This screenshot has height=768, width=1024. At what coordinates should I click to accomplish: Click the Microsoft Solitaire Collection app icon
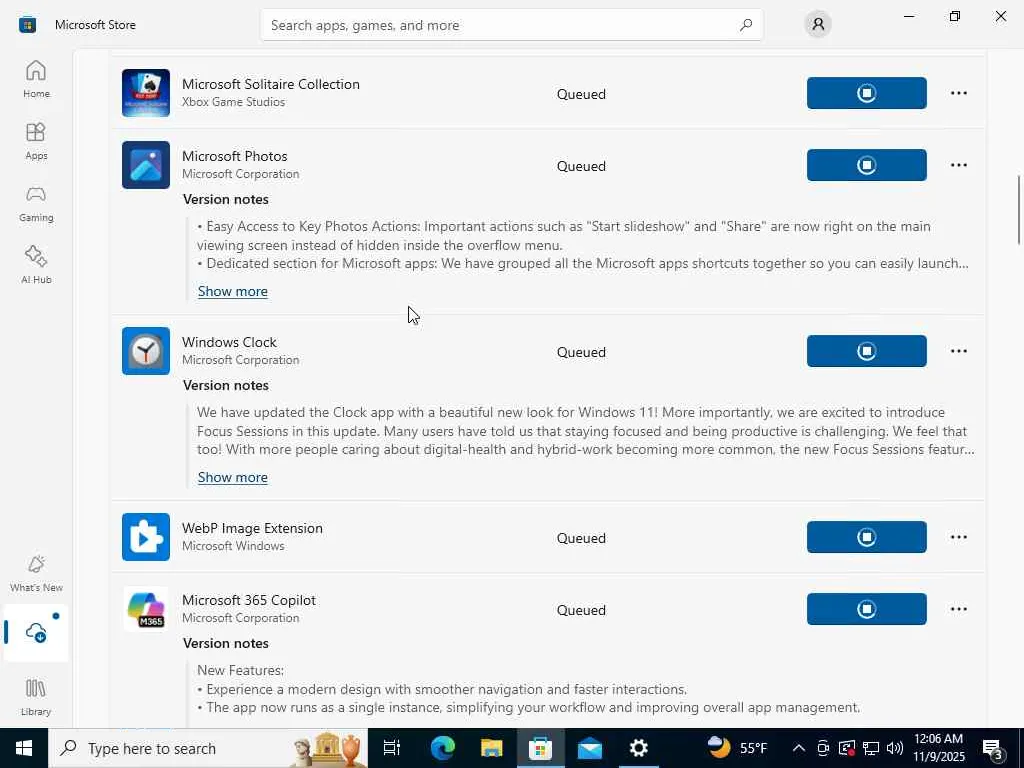click(146, 93)
